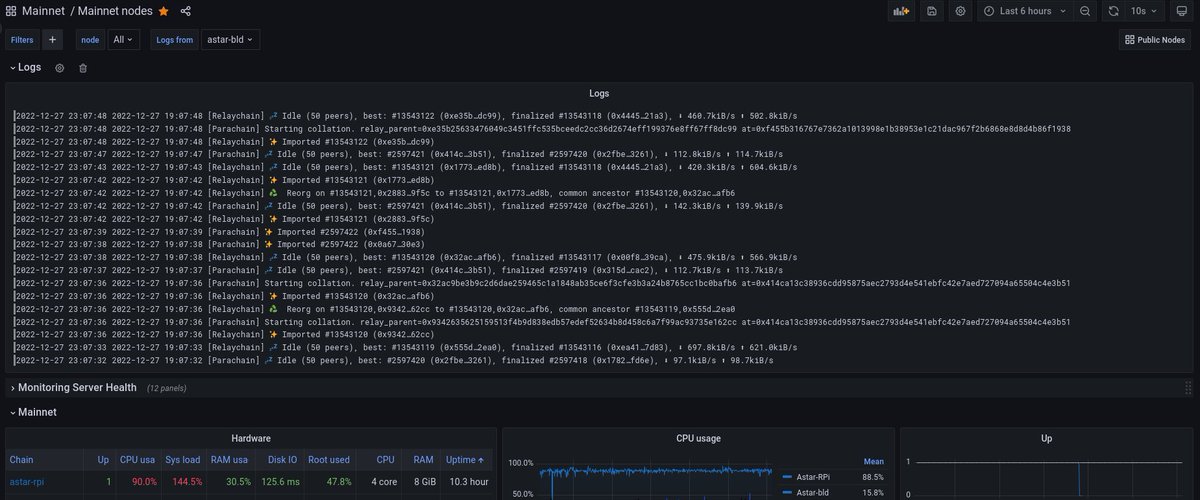1200x500 pixels.
Task: Open the Hardware panel title menu
Action: click(x=249, y=438)
